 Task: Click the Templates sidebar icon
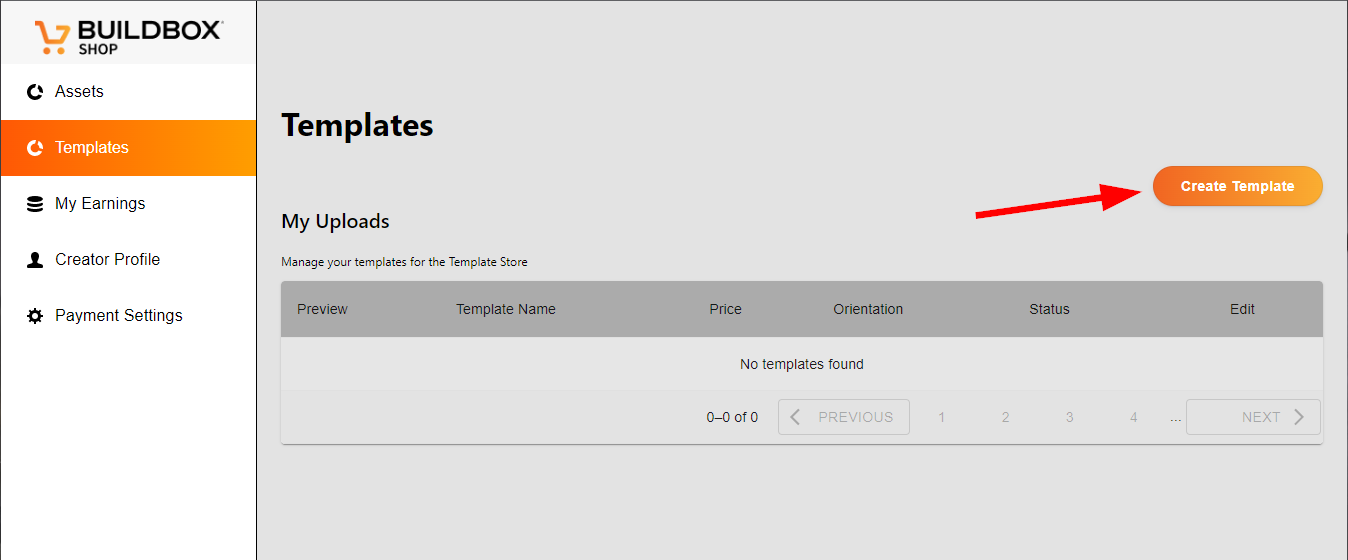click(x=35, y=148)
